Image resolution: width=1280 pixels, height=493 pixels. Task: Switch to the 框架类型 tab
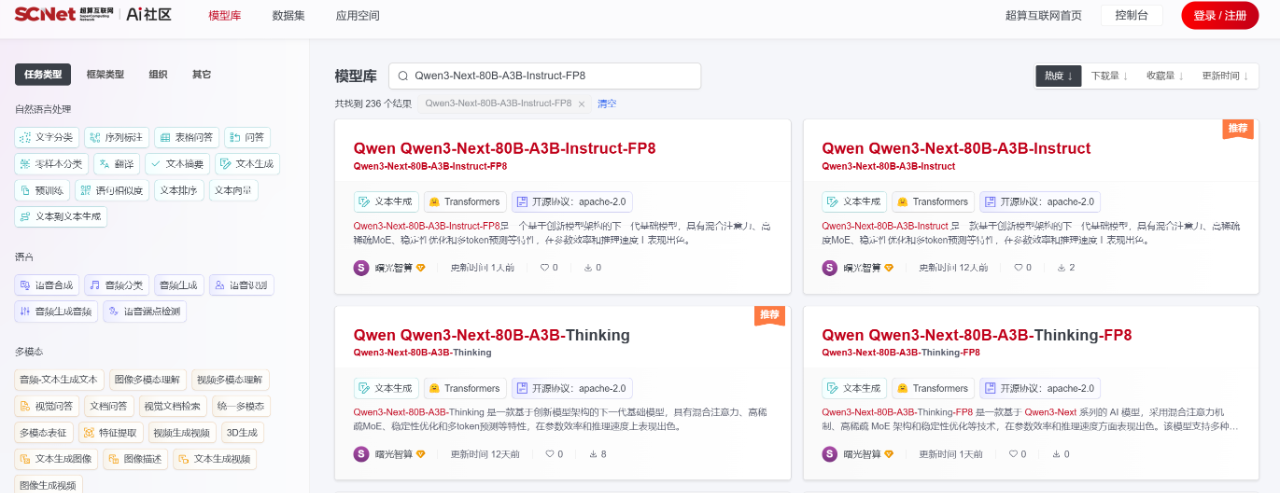tap(105, 74)
